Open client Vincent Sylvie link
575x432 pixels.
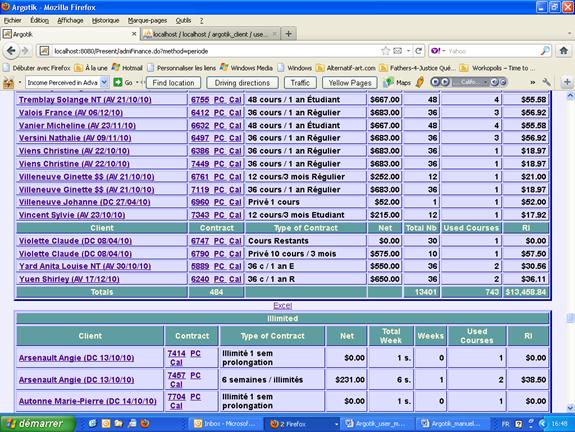point(72,215)
